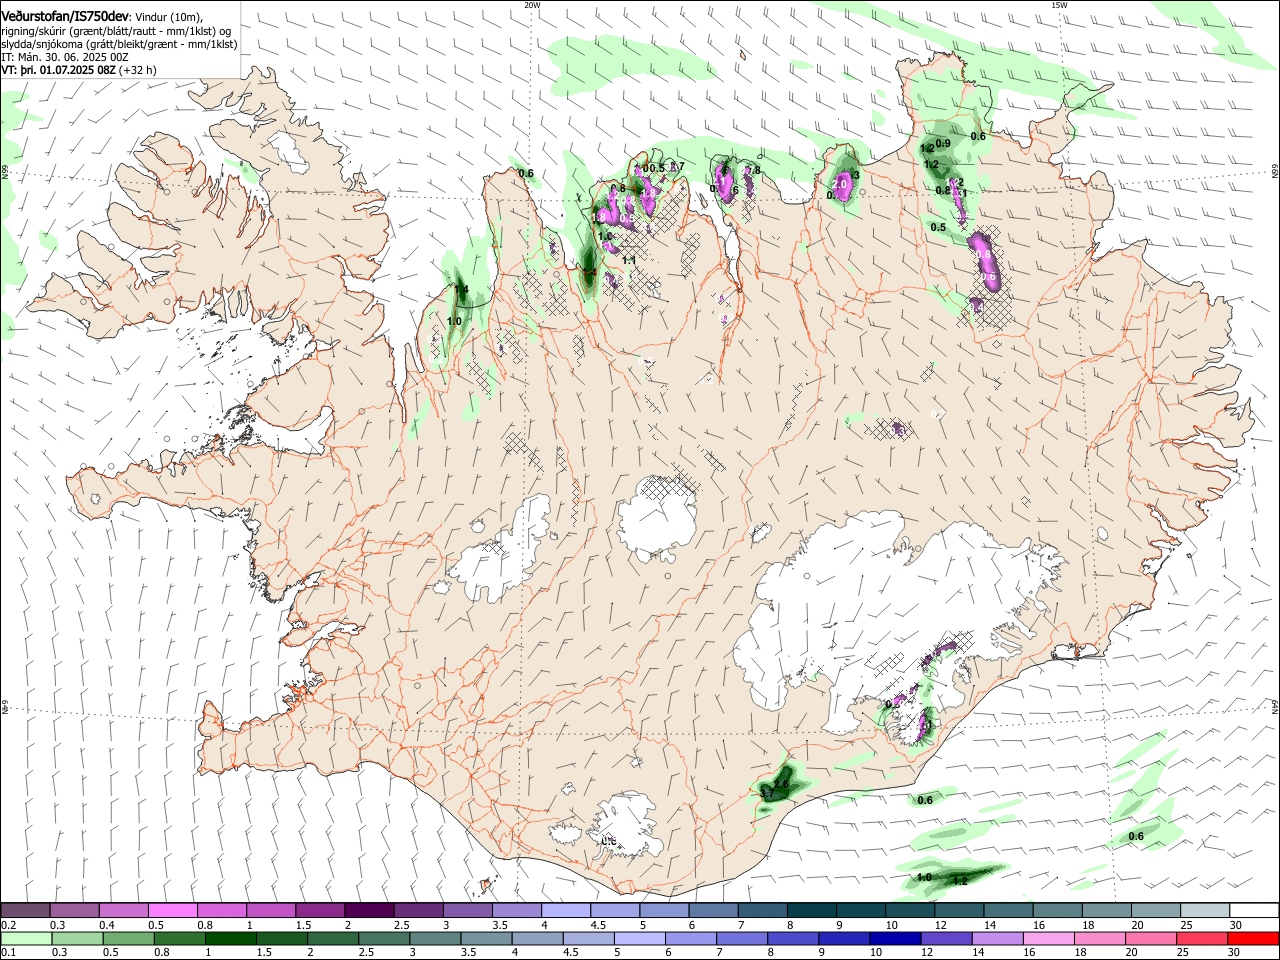Pick the white snow legend swatch labeled 30
The image size is (1280, 960).
1254,910
